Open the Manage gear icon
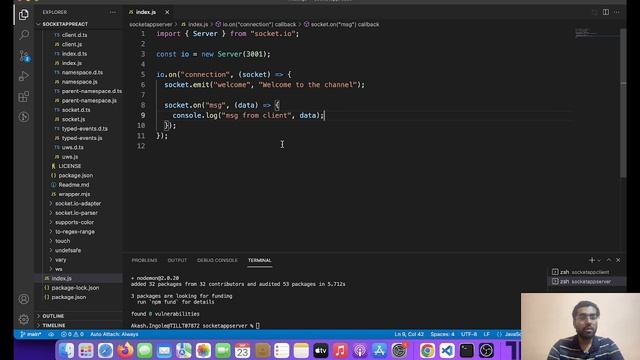Image resolution: width=640 pixels, height=360 pixels. (x=24, y=319)
